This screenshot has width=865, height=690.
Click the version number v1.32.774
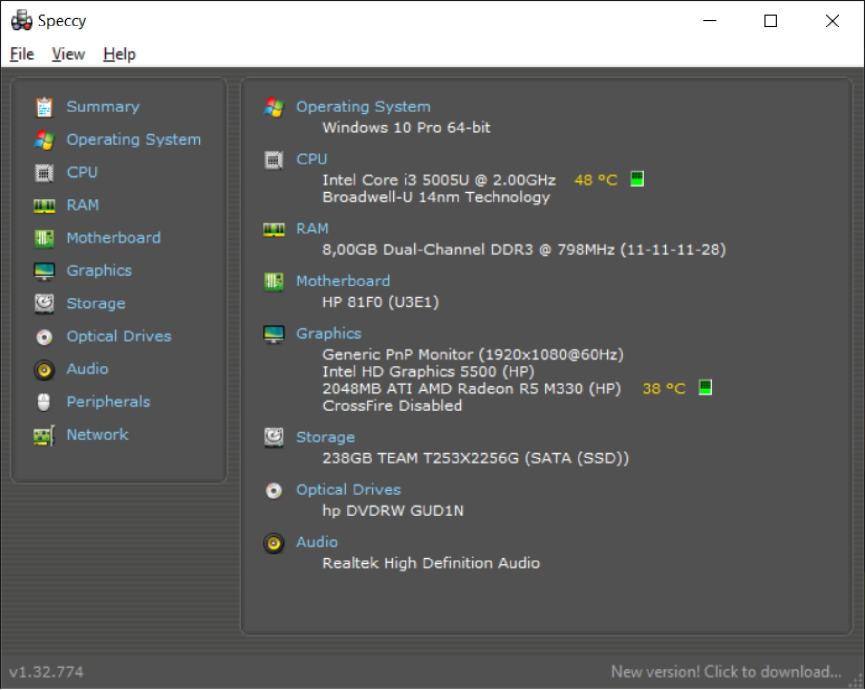point(46,672)
